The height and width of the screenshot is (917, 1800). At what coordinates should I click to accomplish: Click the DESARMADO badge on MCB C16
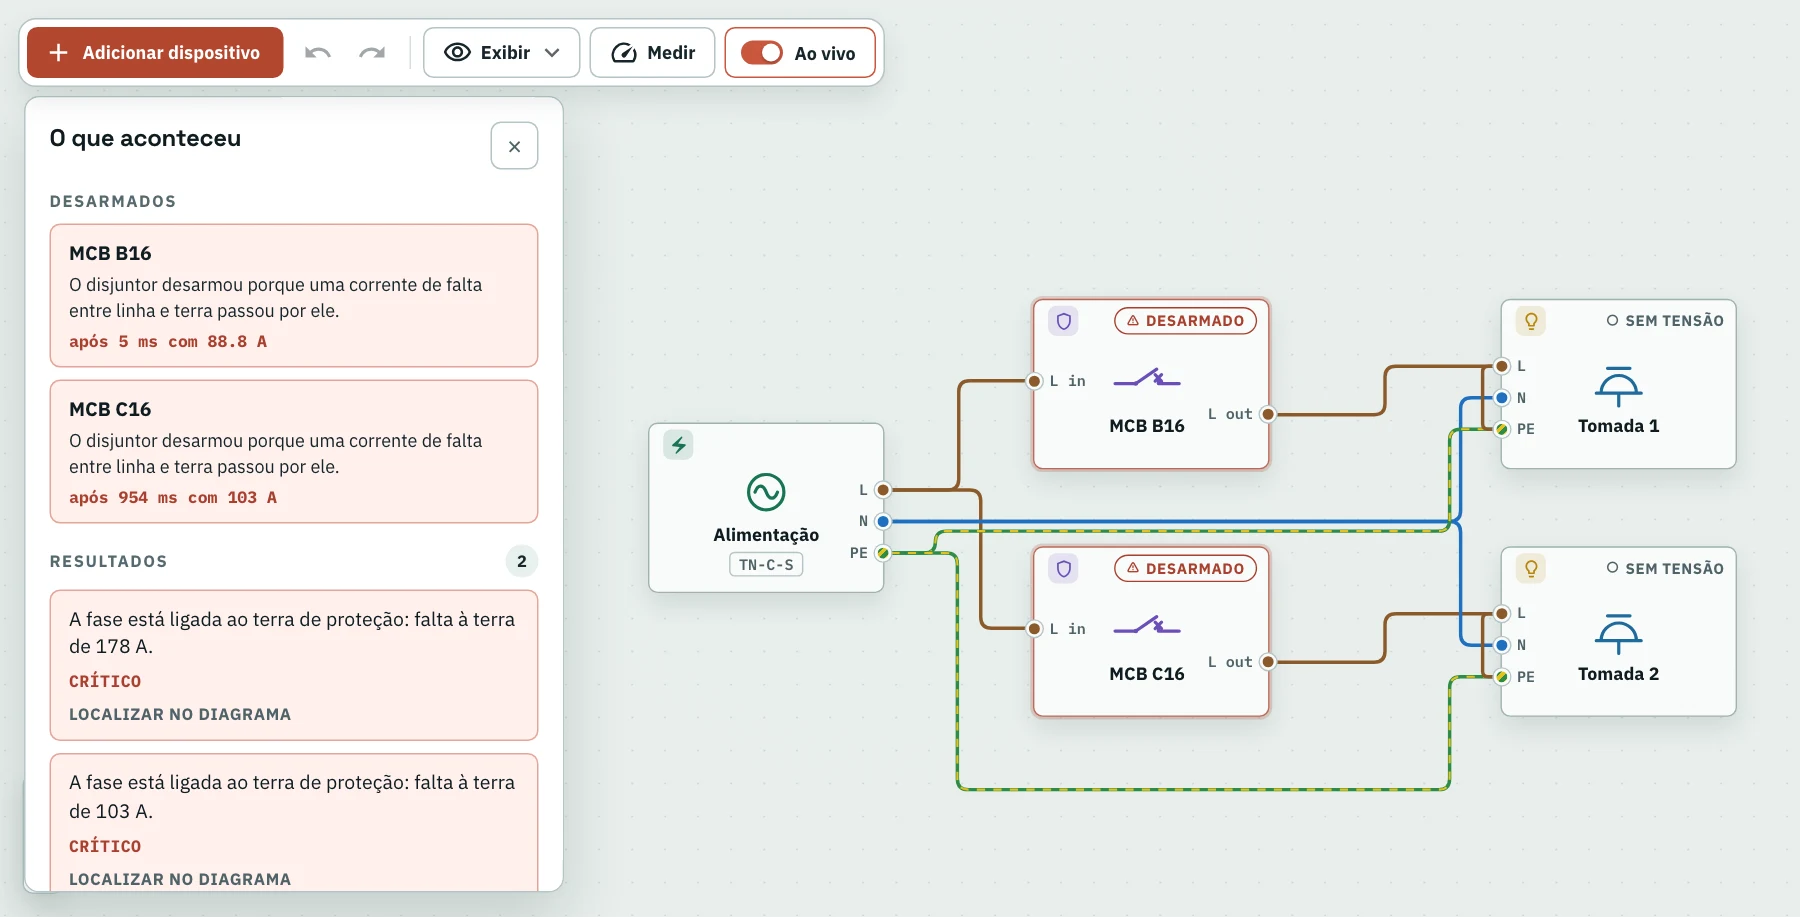click(1186, 569)
